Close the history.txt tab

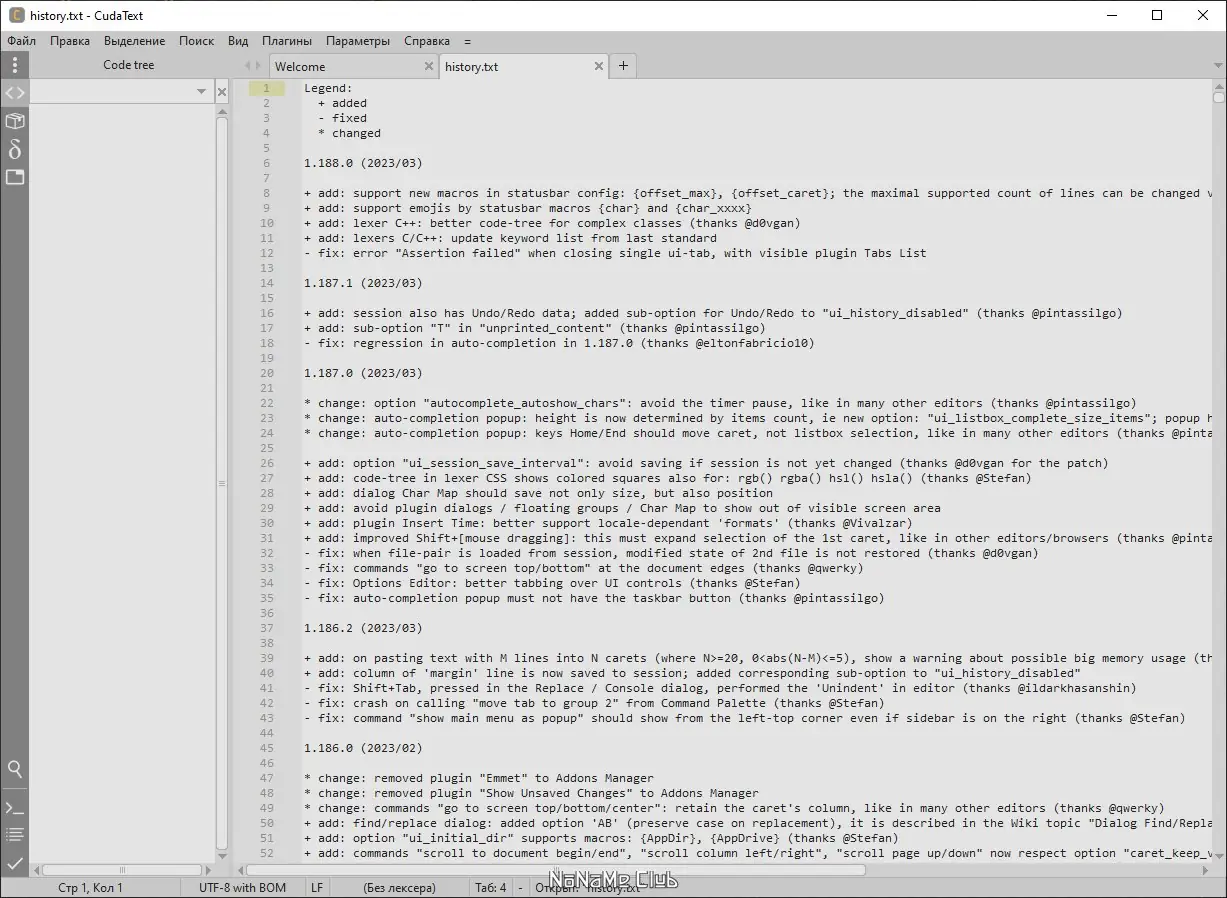(599, 66)
